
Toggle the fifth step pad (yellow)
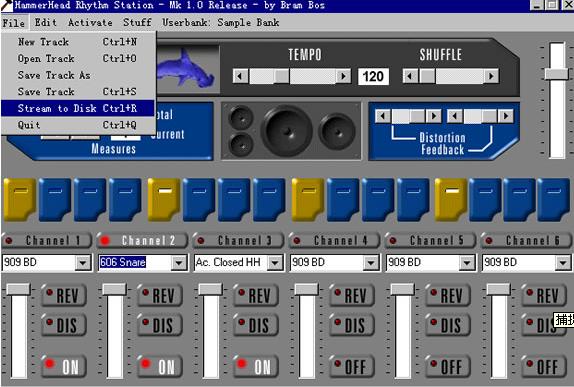[164, 200]
